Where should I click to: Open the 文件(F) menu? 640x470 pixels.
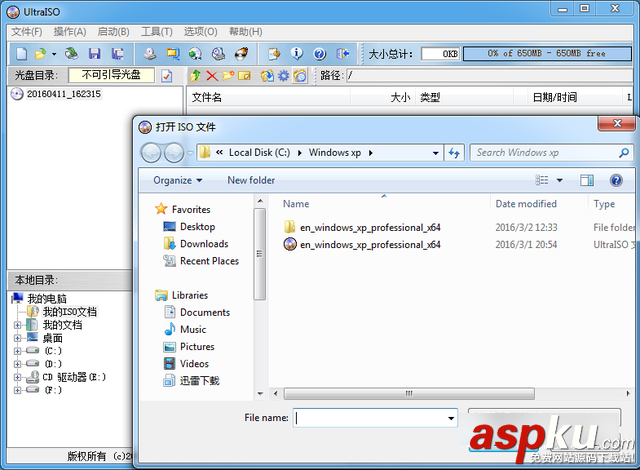tap(27, 32)
